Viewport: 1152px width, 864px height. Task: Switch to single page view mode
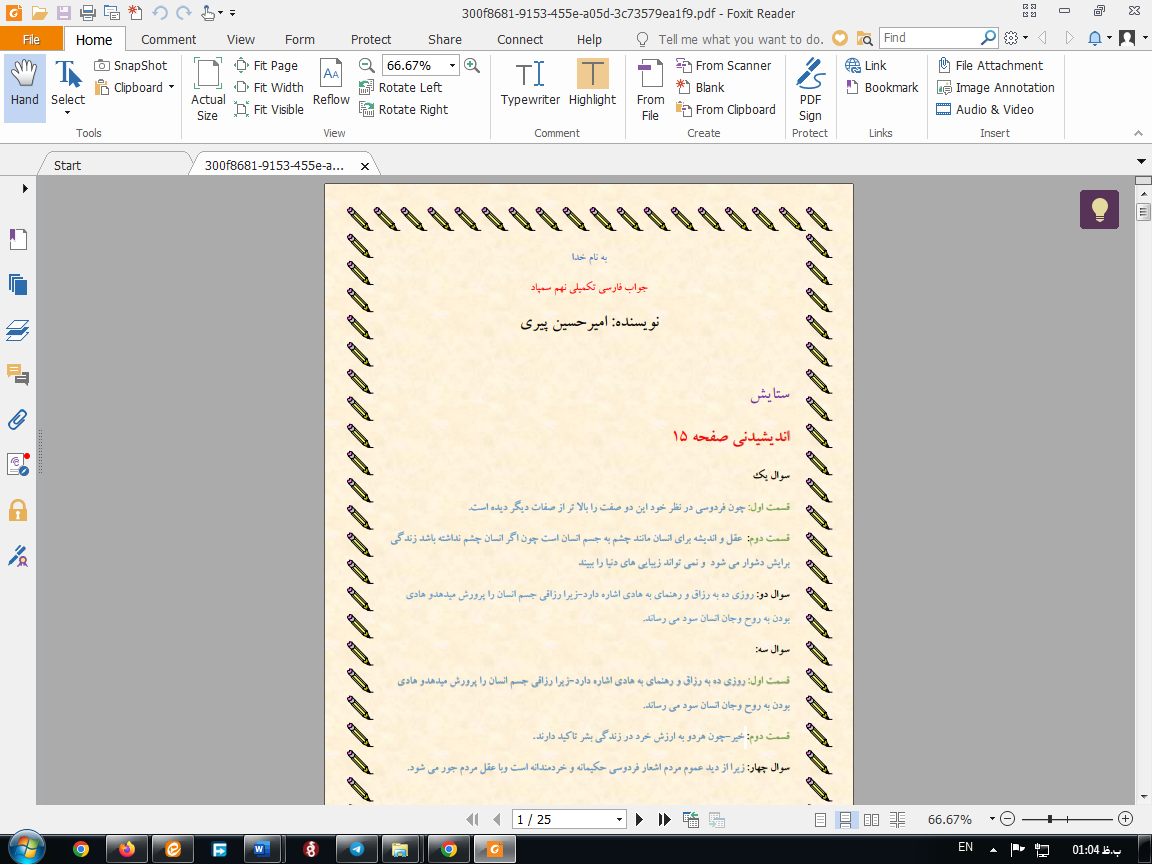(820, 819)
